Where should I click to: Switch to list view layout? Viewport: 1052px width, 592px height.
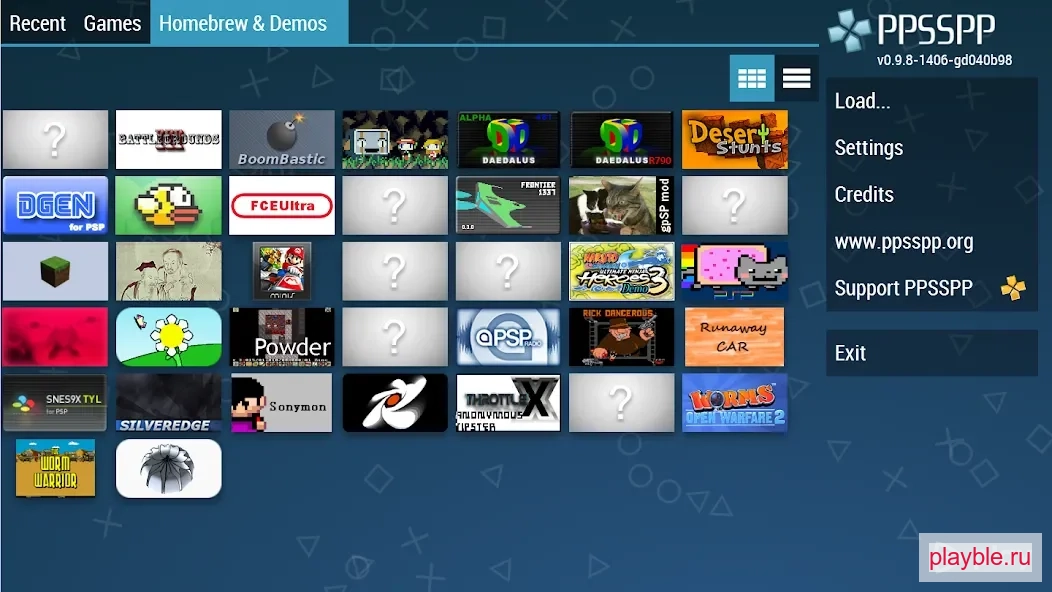796,79
